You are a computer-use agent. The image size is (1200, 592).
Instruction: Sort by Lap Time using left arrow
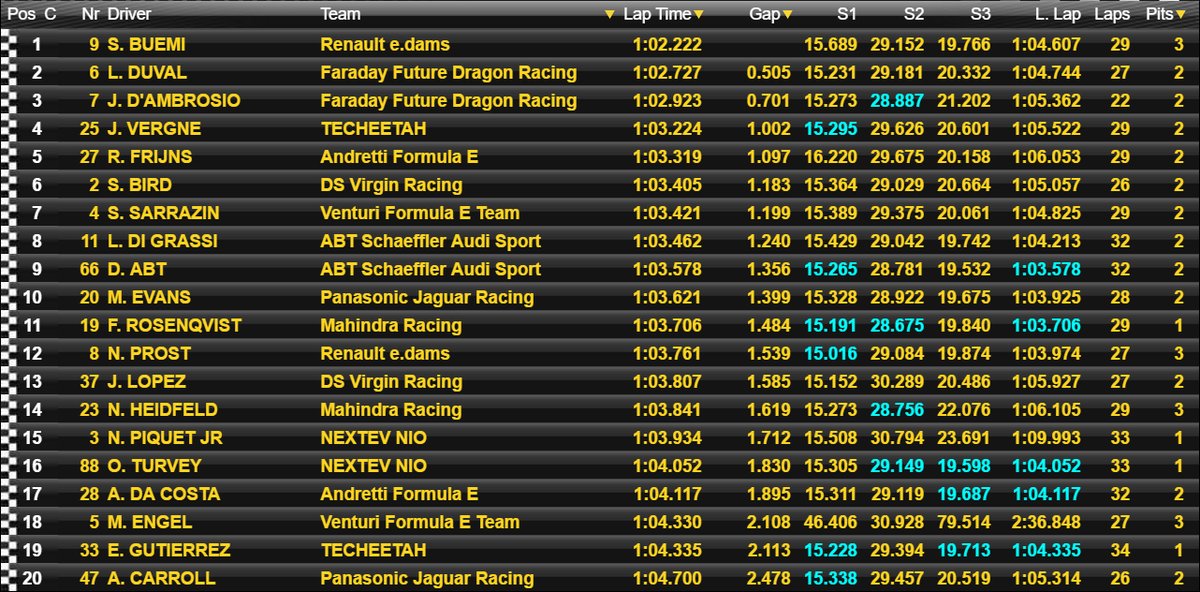coord(611,15)
